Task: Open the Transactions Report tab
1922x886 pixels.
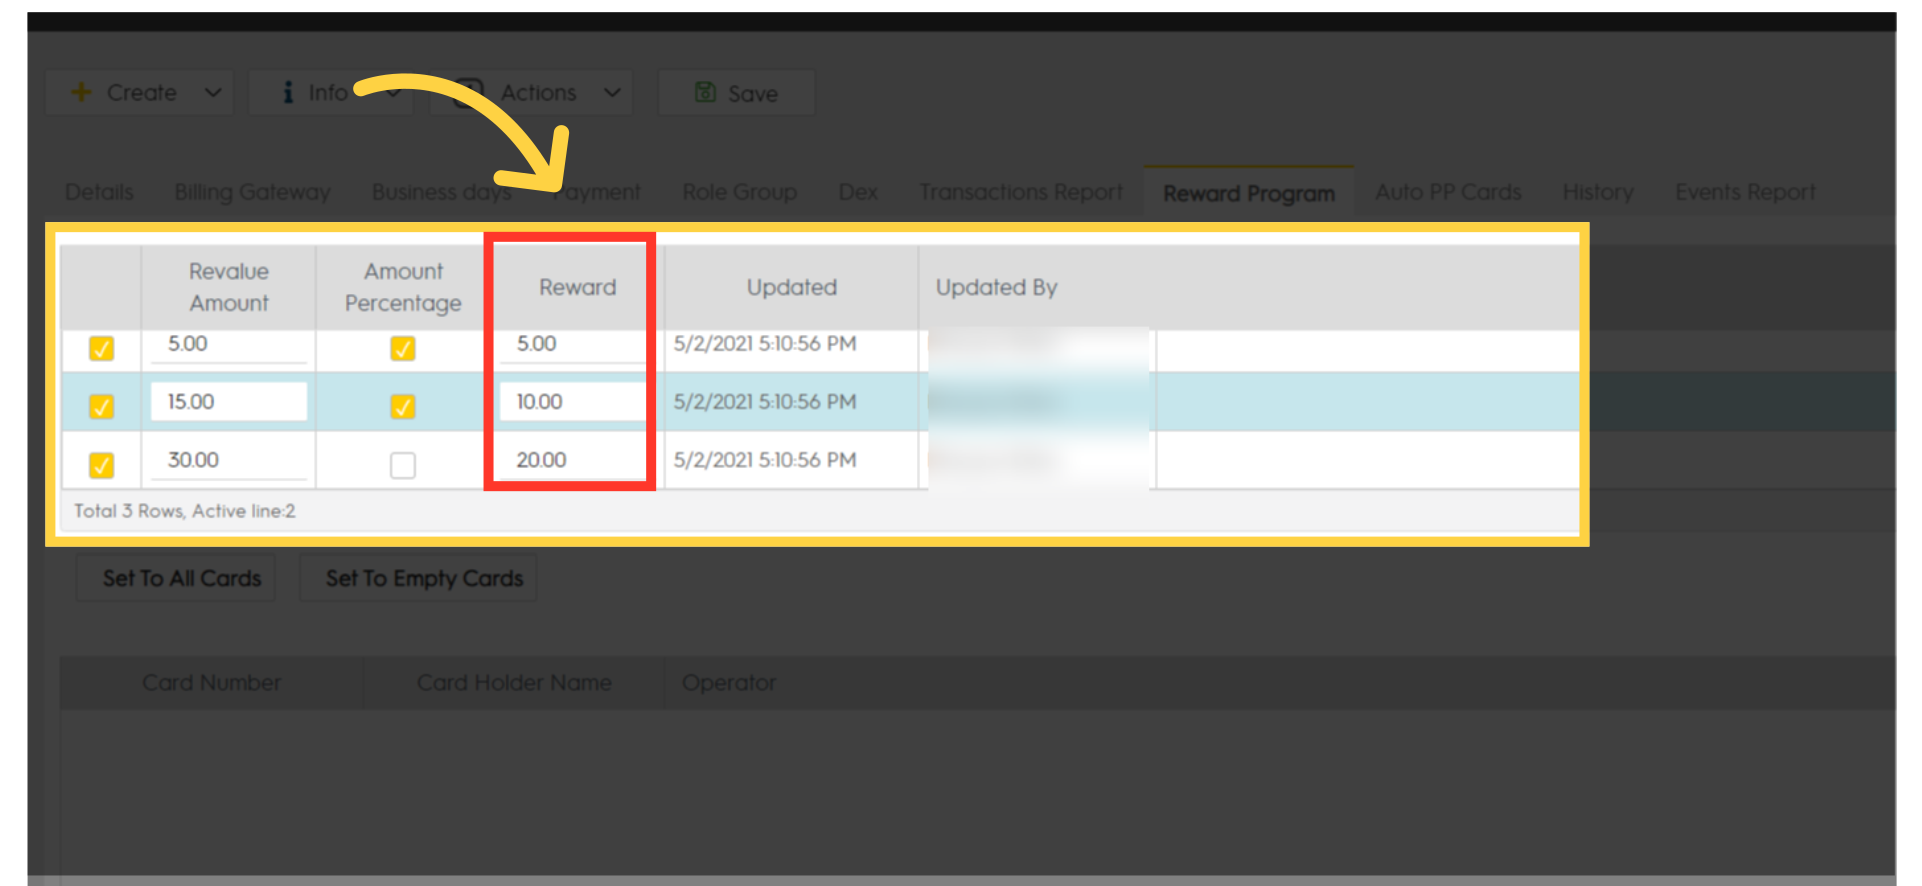Action: tap(1021, 192)
